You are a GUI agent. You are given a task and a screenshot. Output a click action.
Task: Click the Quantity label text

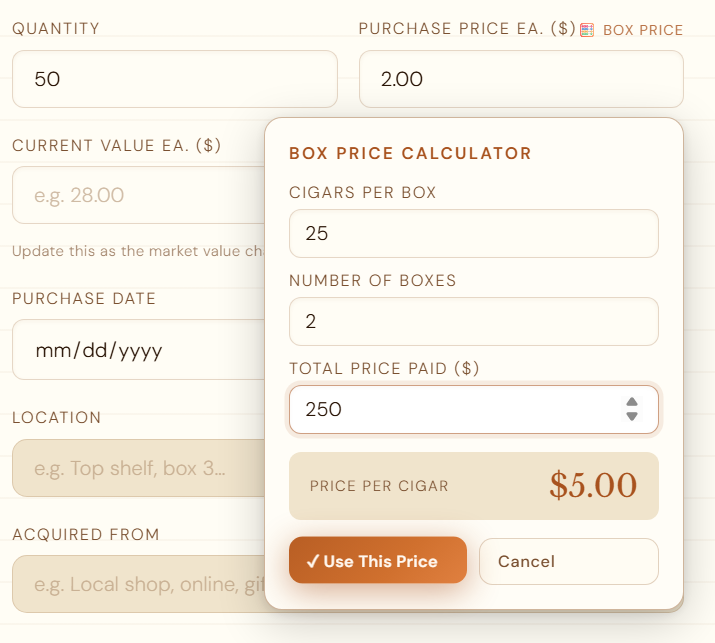pos(56,29)
